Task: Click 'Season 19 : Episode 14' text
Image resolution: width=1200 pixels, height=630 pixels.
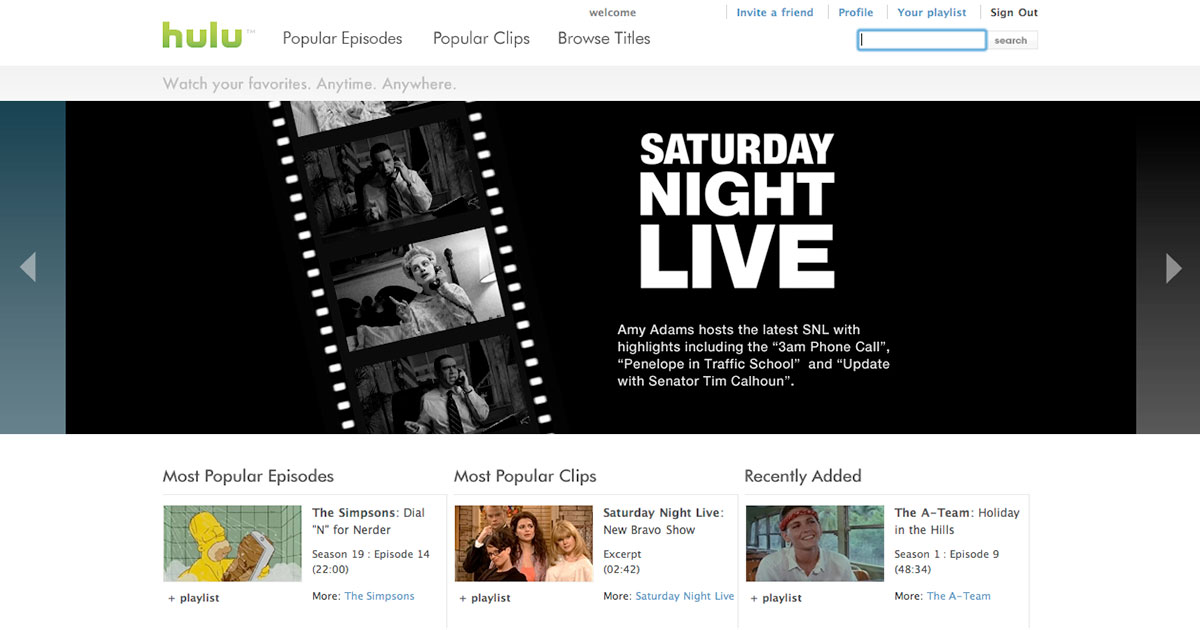Action: click(x=371, y=554)
